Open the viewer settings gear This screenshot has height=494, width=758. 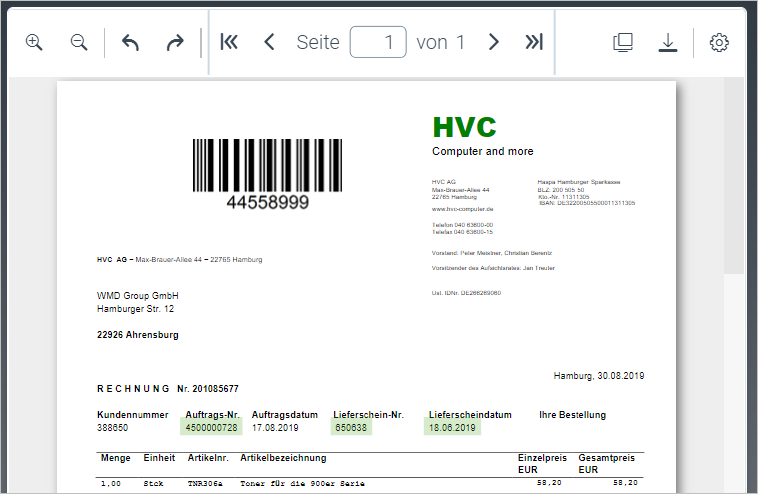(x=719, y=42)
